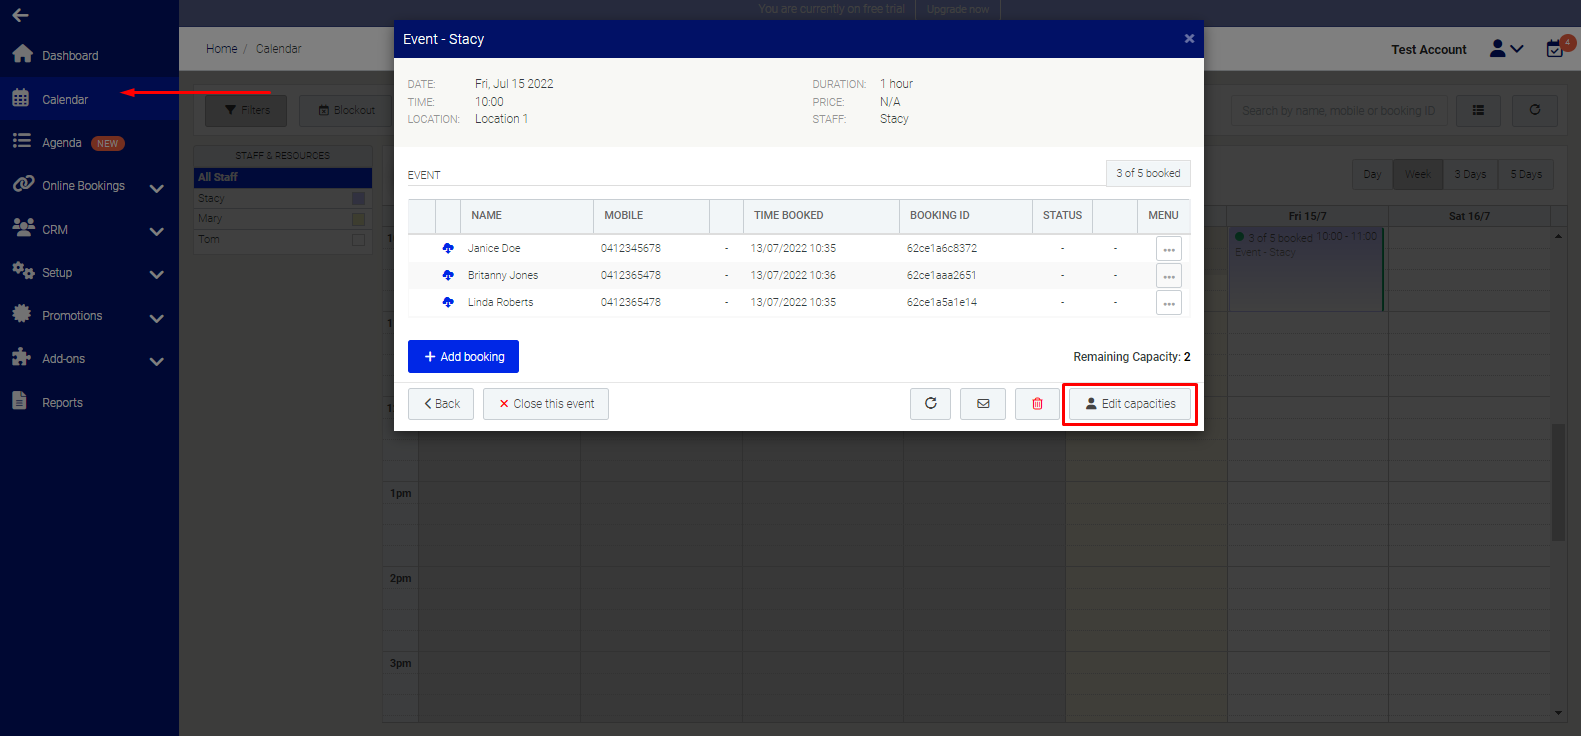Click the Add-ons puzzle icon
Viewport: 1581px width, 736px height.
(22, 357)
